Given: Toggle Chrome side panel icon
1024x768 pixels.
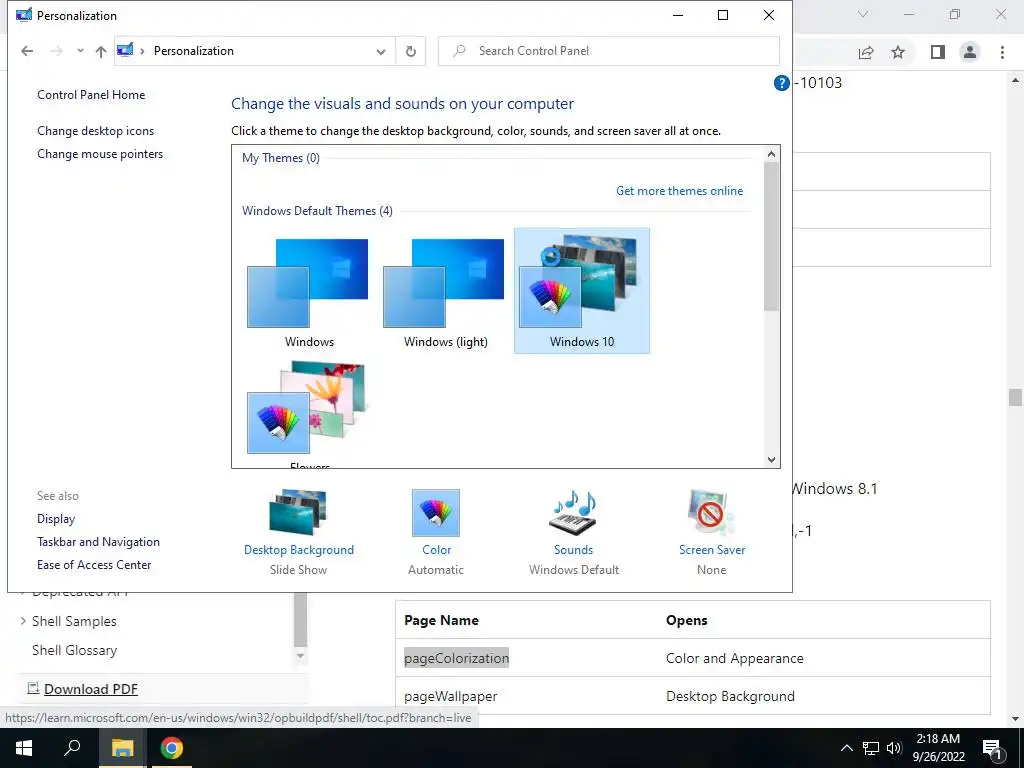Looking at the screenshot, I should click(938, 52).
